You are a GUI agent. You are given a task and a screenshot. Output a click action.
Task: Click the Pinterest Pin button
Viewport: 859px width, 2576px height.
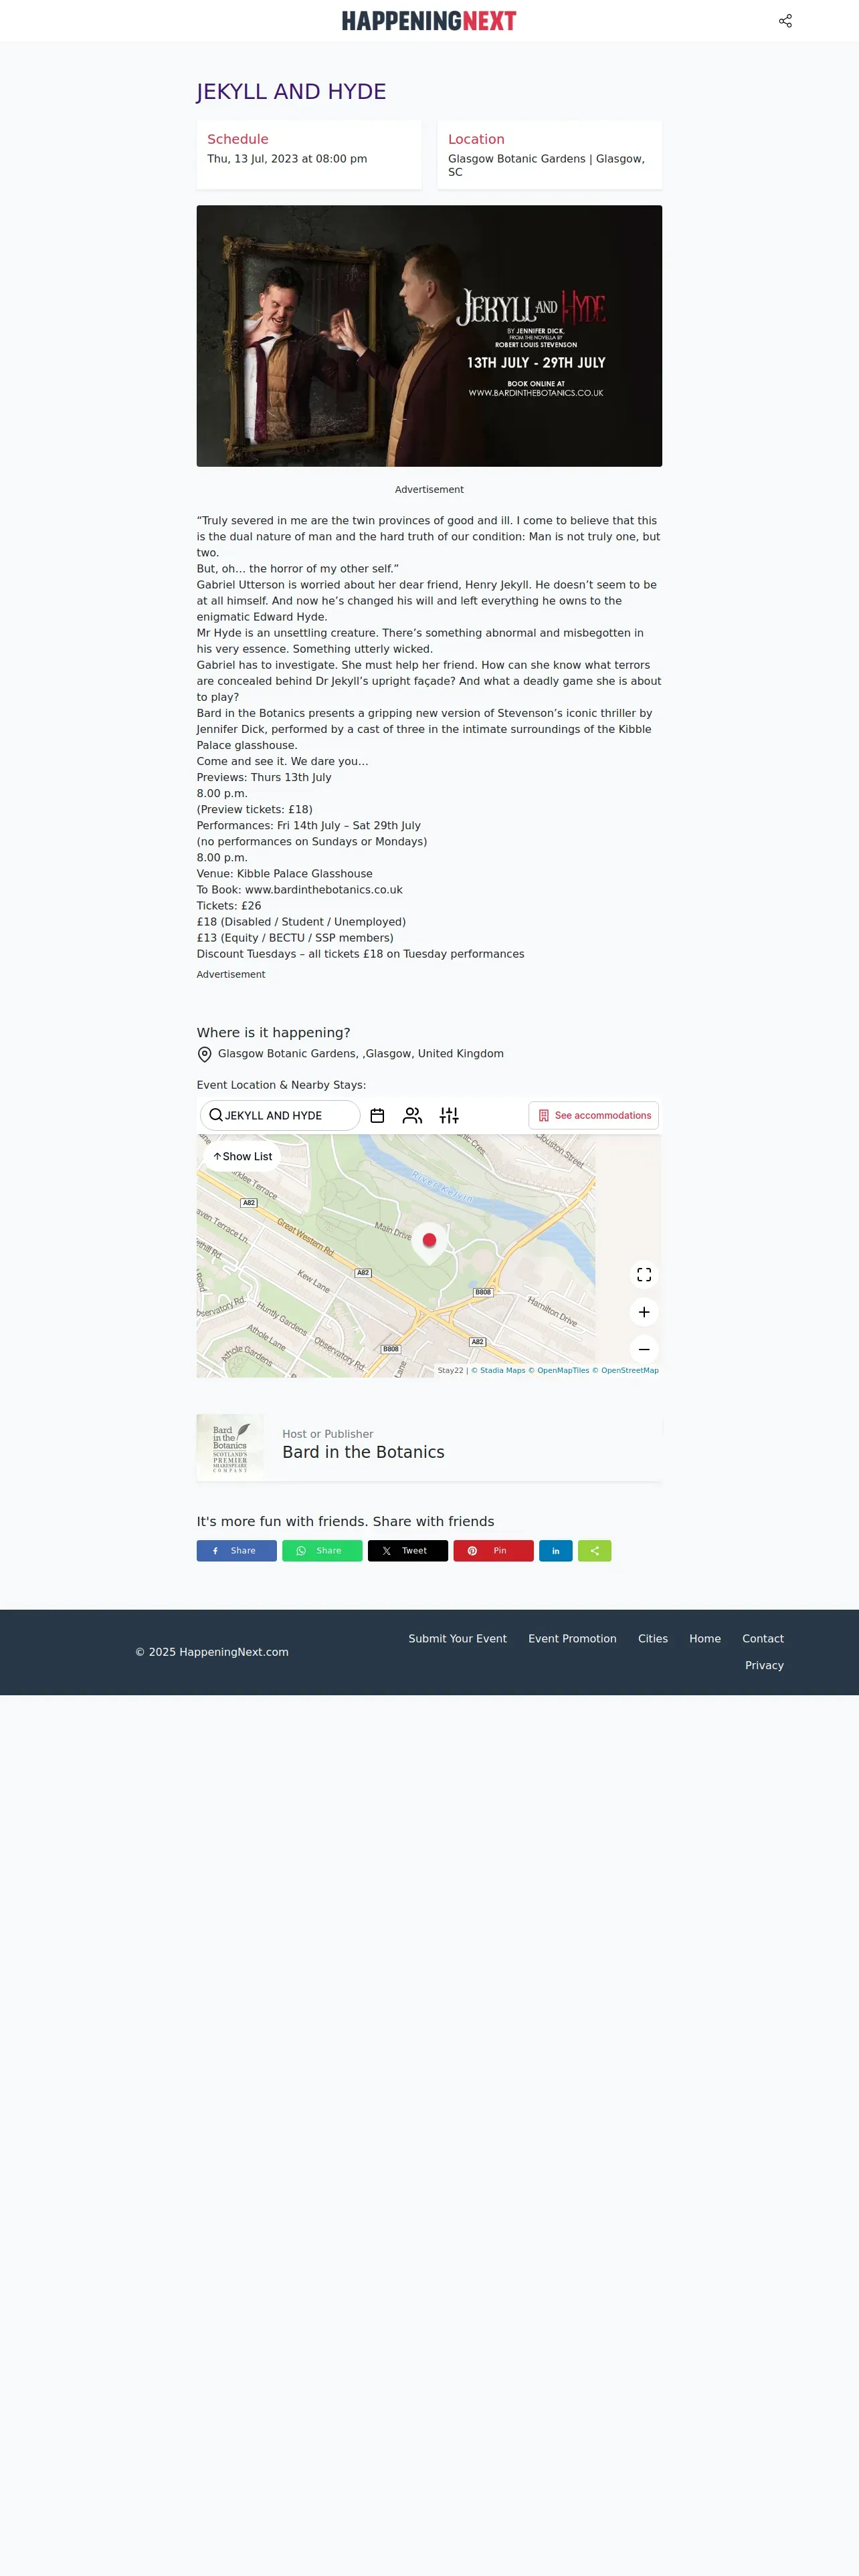494,1551
